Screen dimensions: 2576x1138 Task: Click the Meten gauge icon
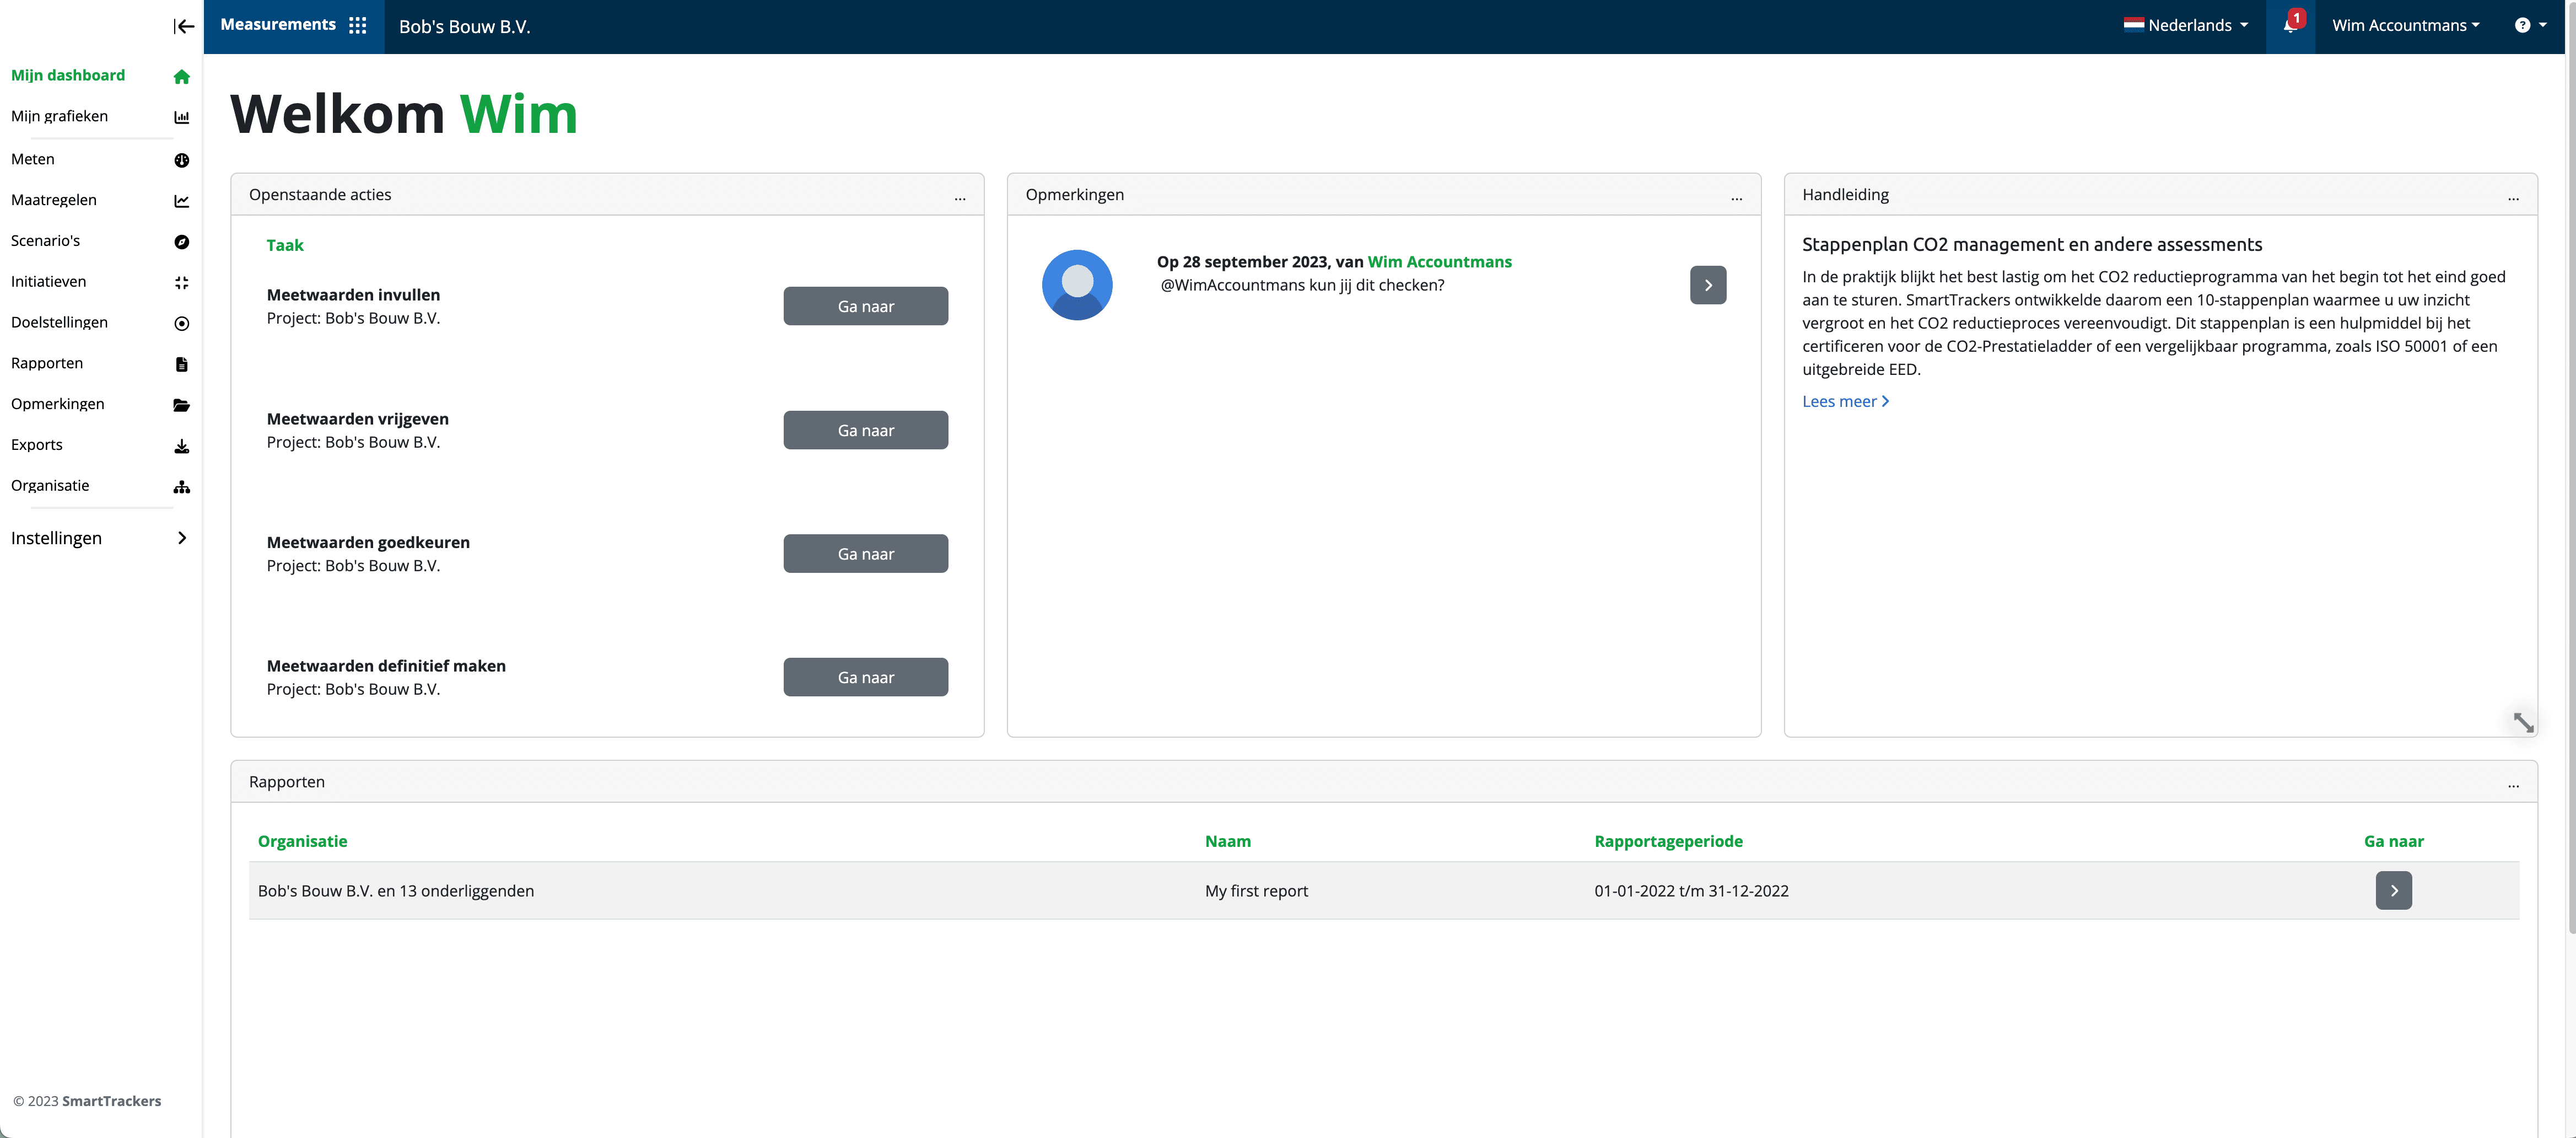[x=182, y=160]
